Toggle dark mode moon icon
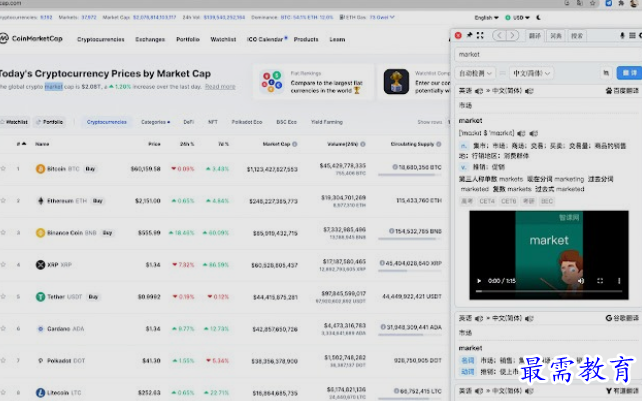The height and width of the screenshot is (401, 642). click(x=538, y=18)
